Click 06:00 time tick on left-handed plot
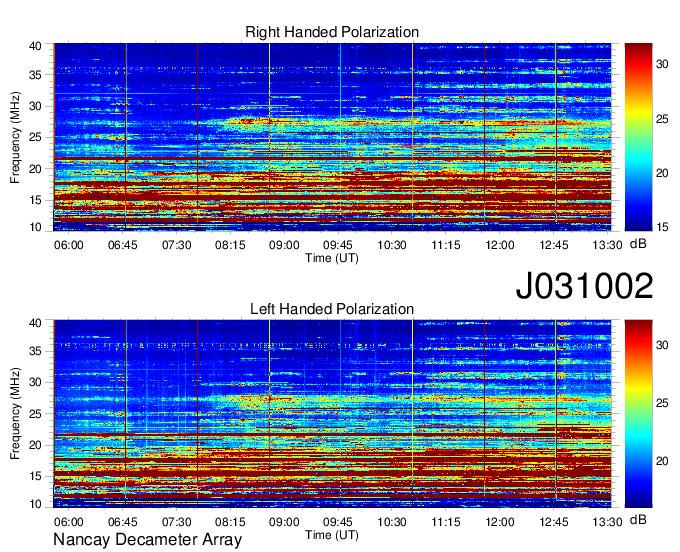Viewport: 680px width, 552px height. [x=69, y=522]
